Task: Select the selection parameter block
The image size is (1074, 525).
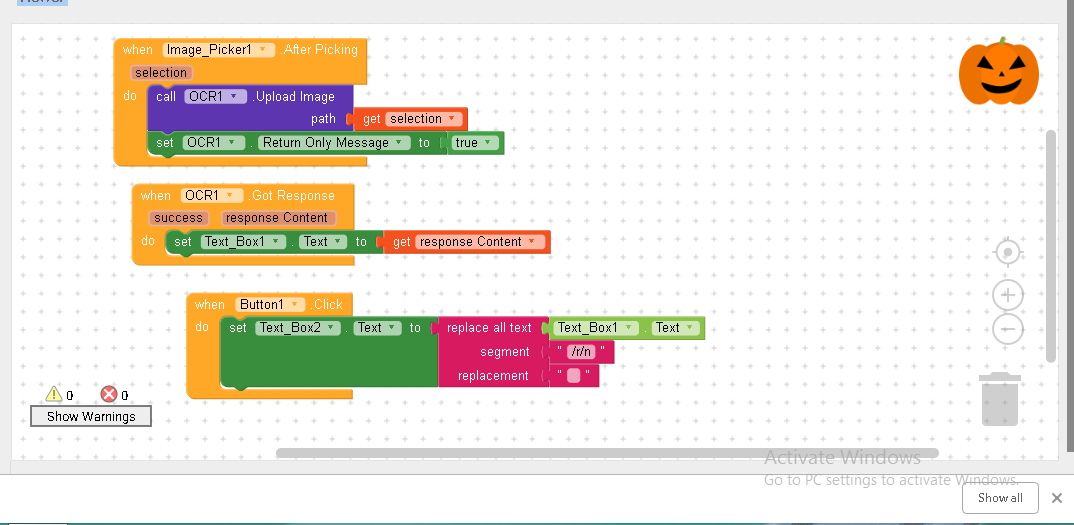Action: pos(161,73)
